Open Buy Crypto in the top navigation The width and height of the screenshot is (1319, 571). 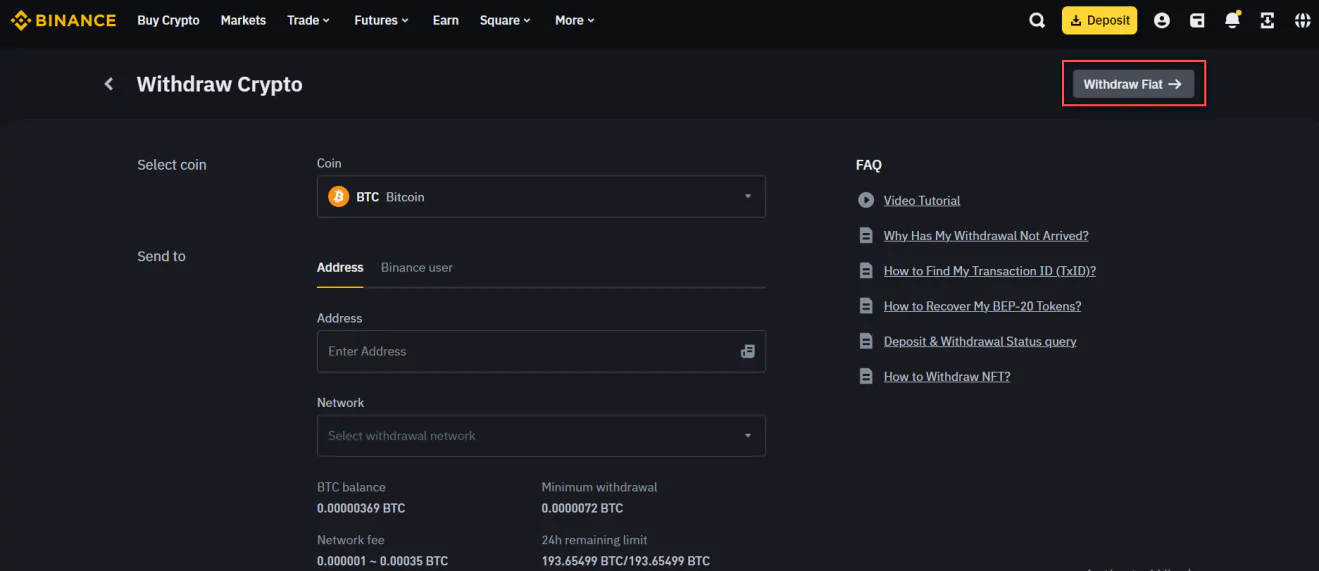tap(168, 20)
